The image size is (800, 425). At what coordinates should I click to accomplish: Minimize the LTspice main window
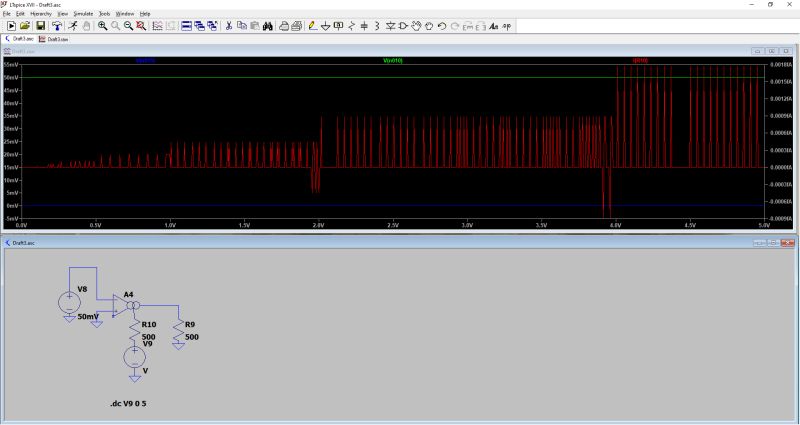[752, 4]
